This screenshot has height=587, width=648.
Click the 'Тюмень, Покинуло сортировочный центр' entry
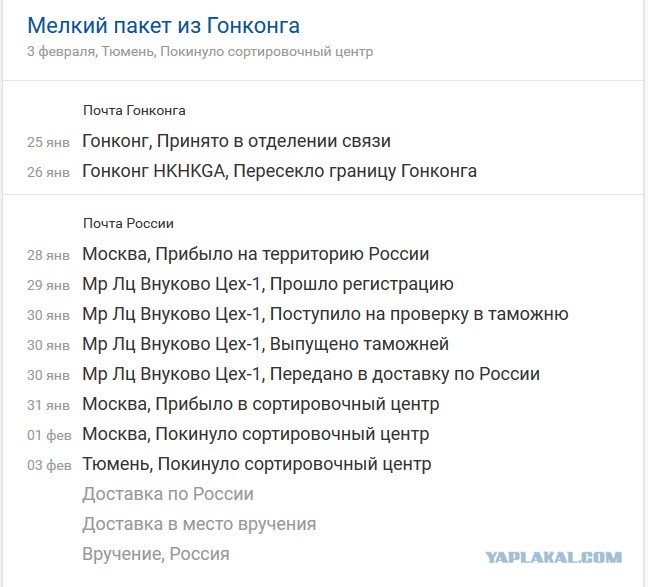point(256,464)
